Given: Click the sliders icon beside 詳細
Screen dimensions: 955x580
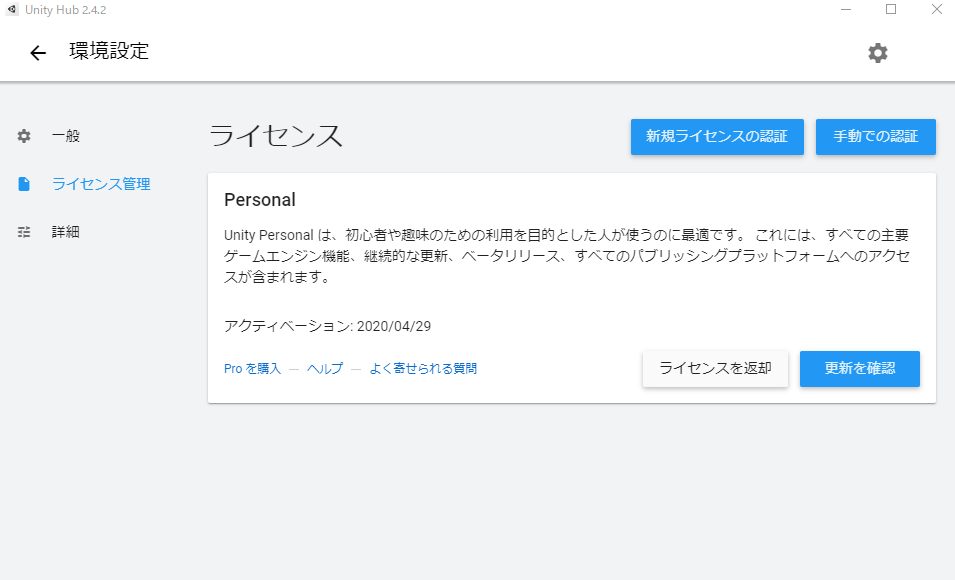Looking at the screenshot, I should click(x=24, y=232).
